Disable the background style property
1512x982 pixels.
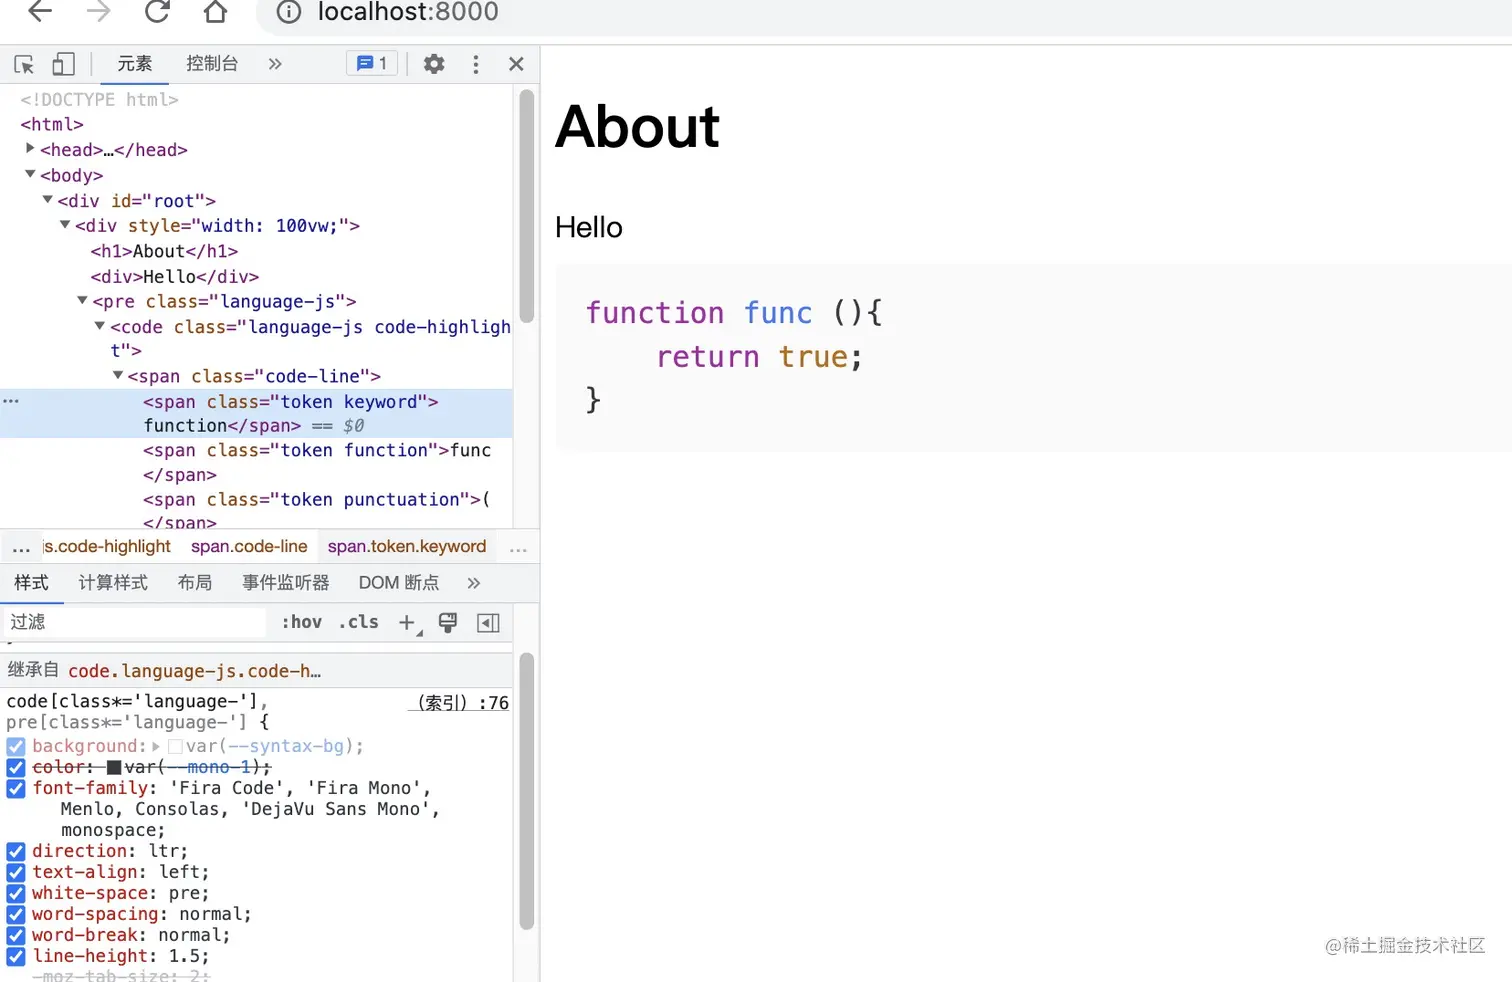click(x=16, y=746)
